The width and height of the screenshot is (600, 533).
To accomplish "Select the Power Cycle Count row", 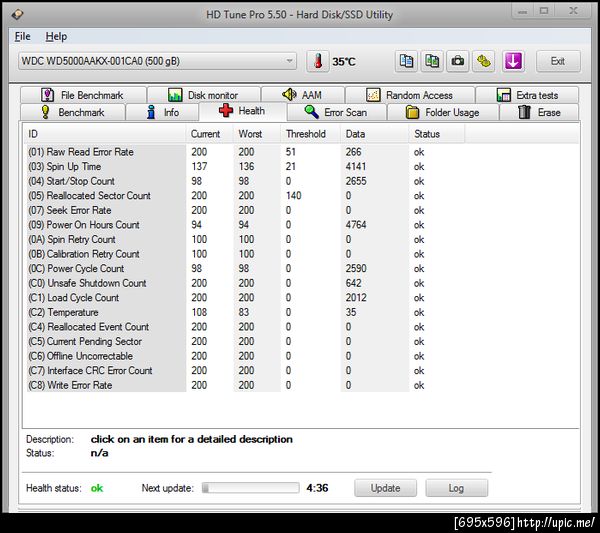I will pos(245,268).
